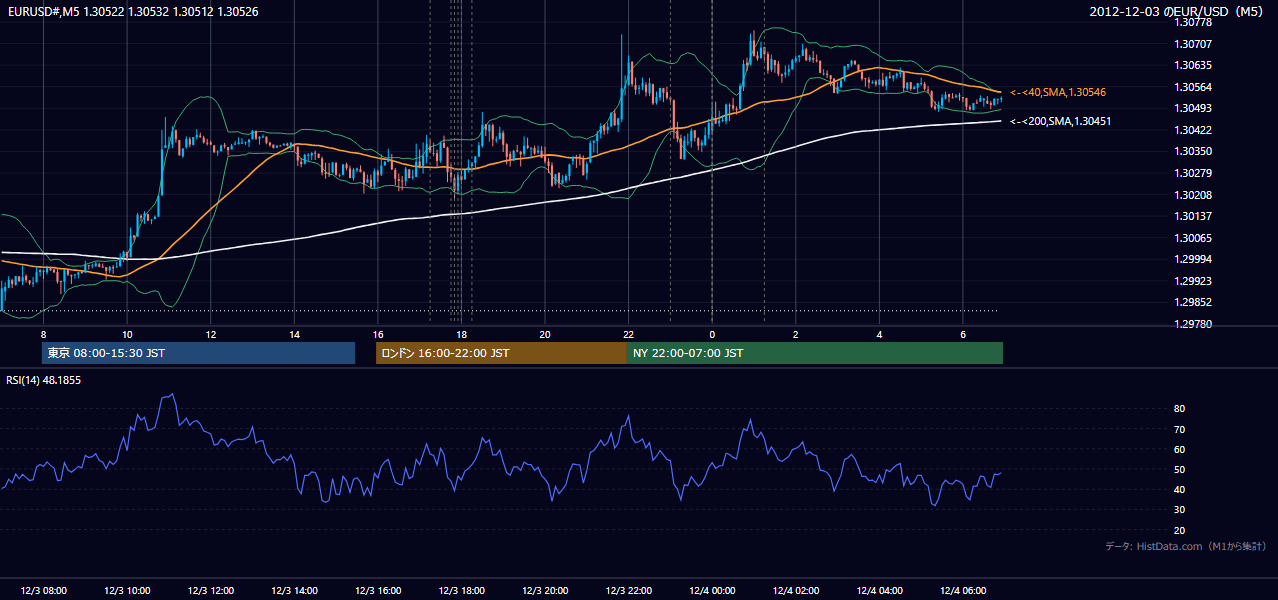Click RSI axis level 50

coord(1180,469)
